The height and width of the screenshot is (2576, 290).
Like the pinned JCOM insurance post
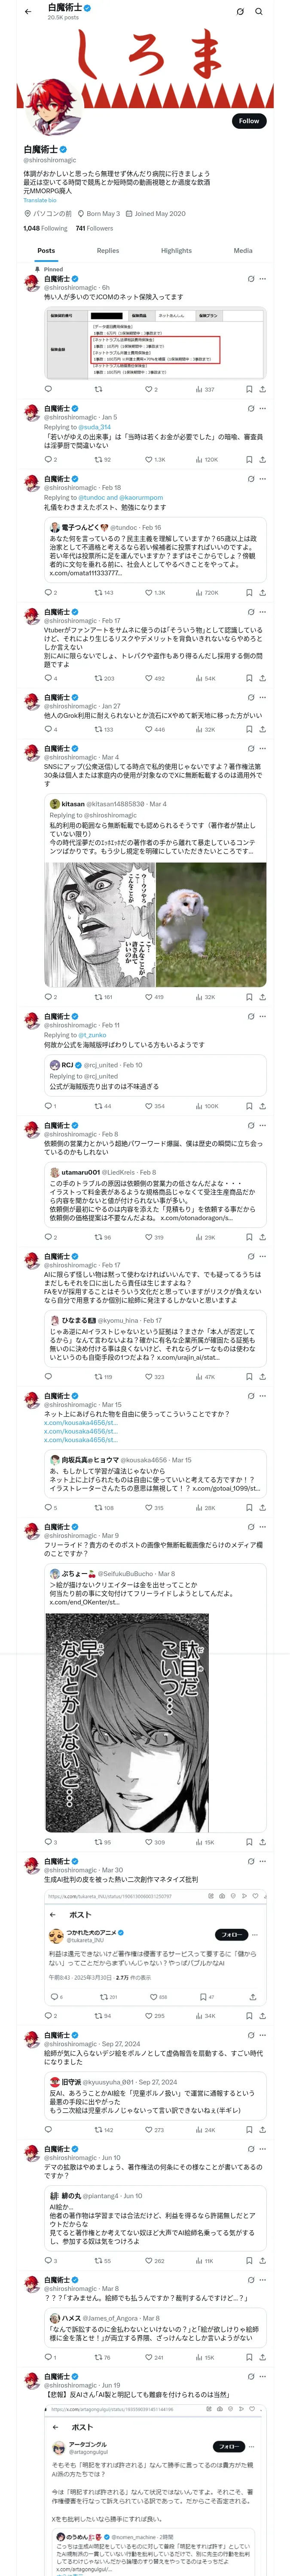pos(148,389)
